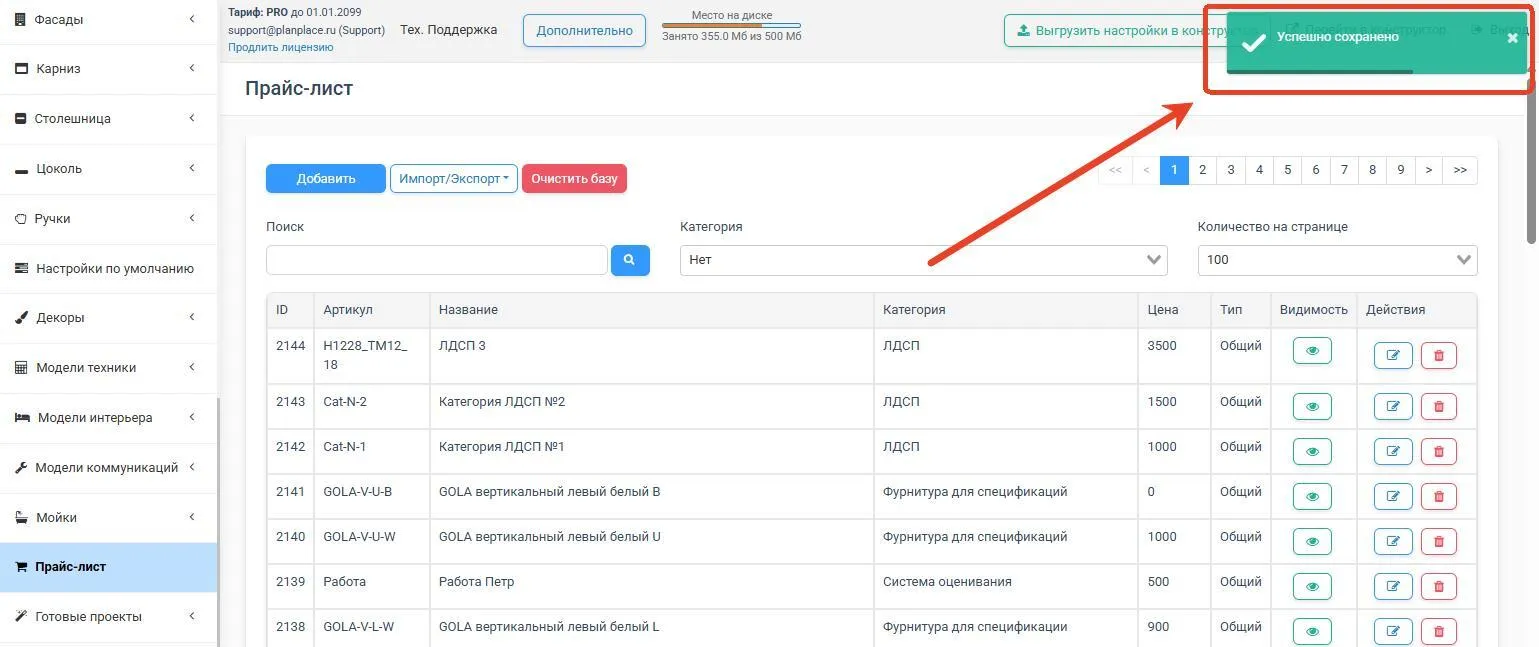The height and width of the screenshot is (647, 1539).
Task: Expand the Готовые проекты section
Action: 108,617
